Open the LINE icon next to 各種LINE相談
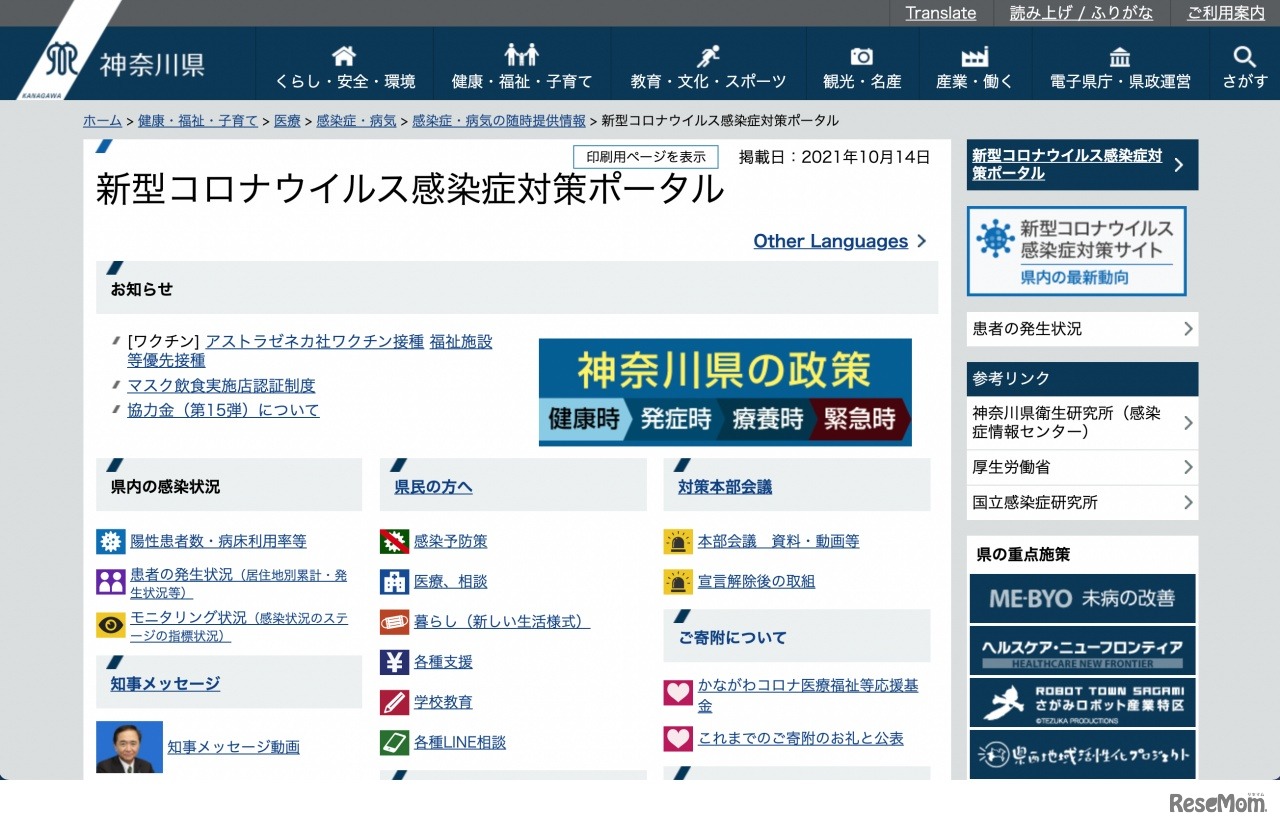Screen dimensions: 1280x826 393,742
